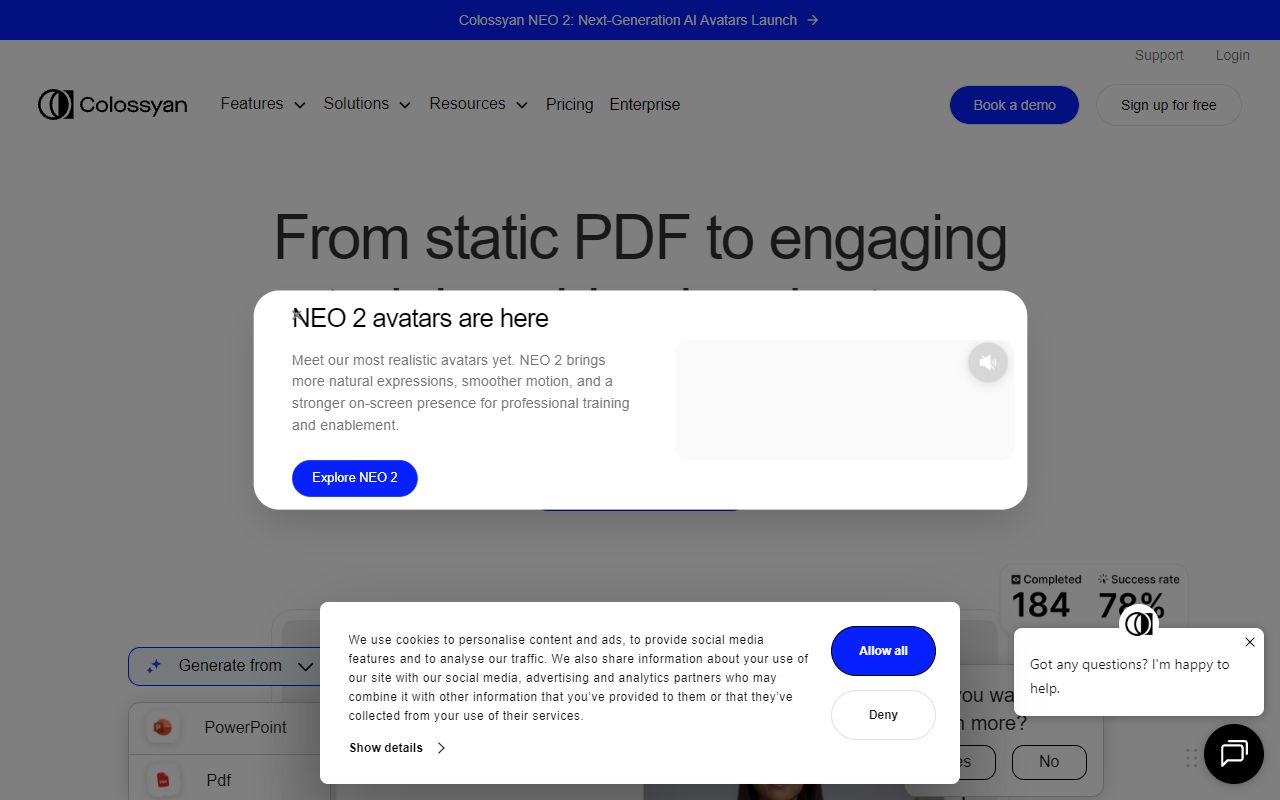Show details of cookie consent

[x=397, y=748]
